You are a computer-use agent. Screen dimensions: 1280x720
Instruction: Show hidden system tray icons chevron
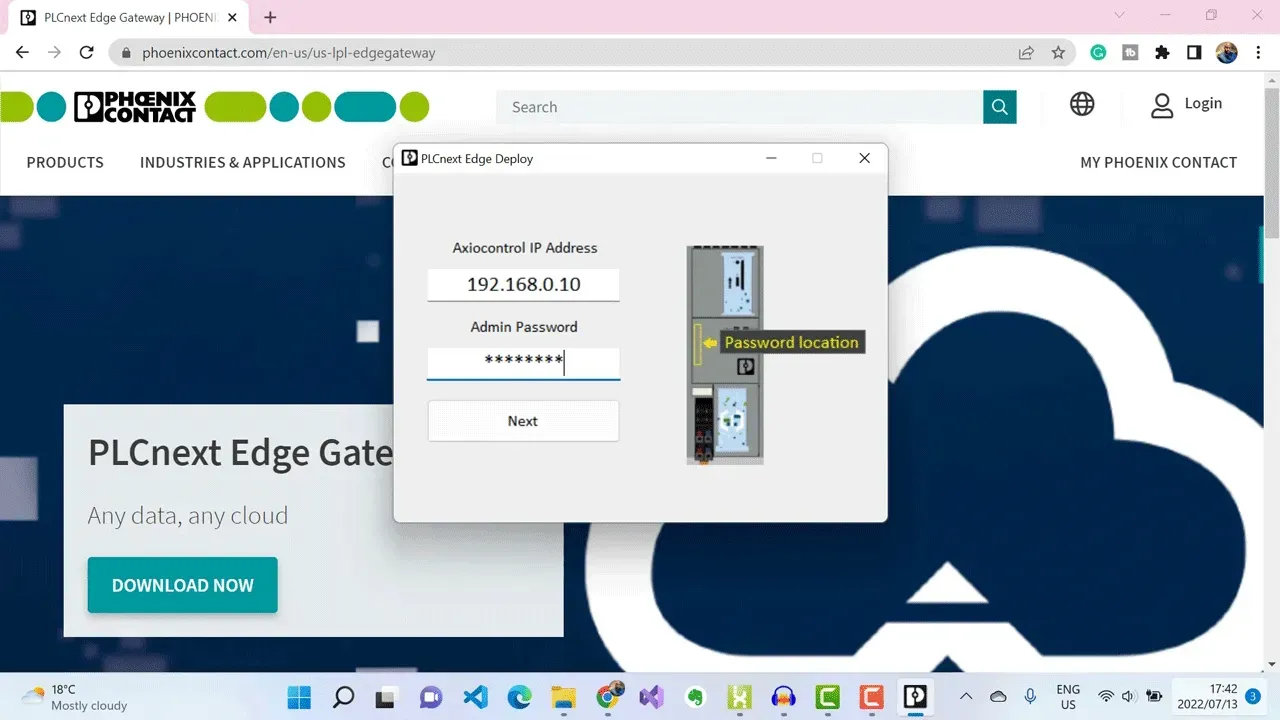click(x=966, y=696)
